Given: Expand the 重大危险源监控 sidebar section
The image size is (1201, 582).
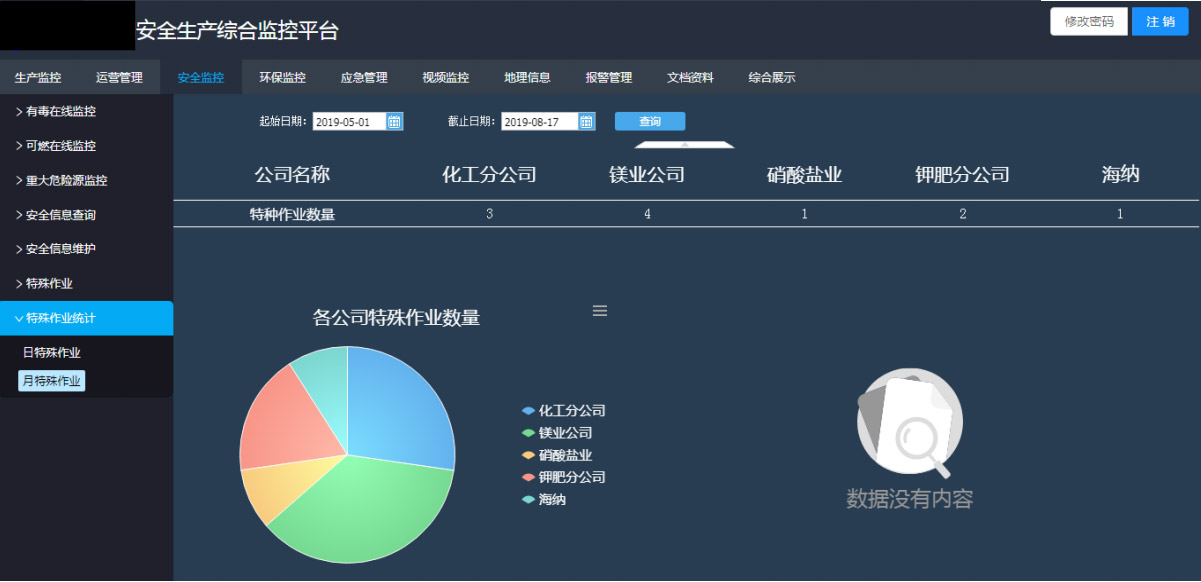Looking at the screenshot, I should [x=66, y=181].
